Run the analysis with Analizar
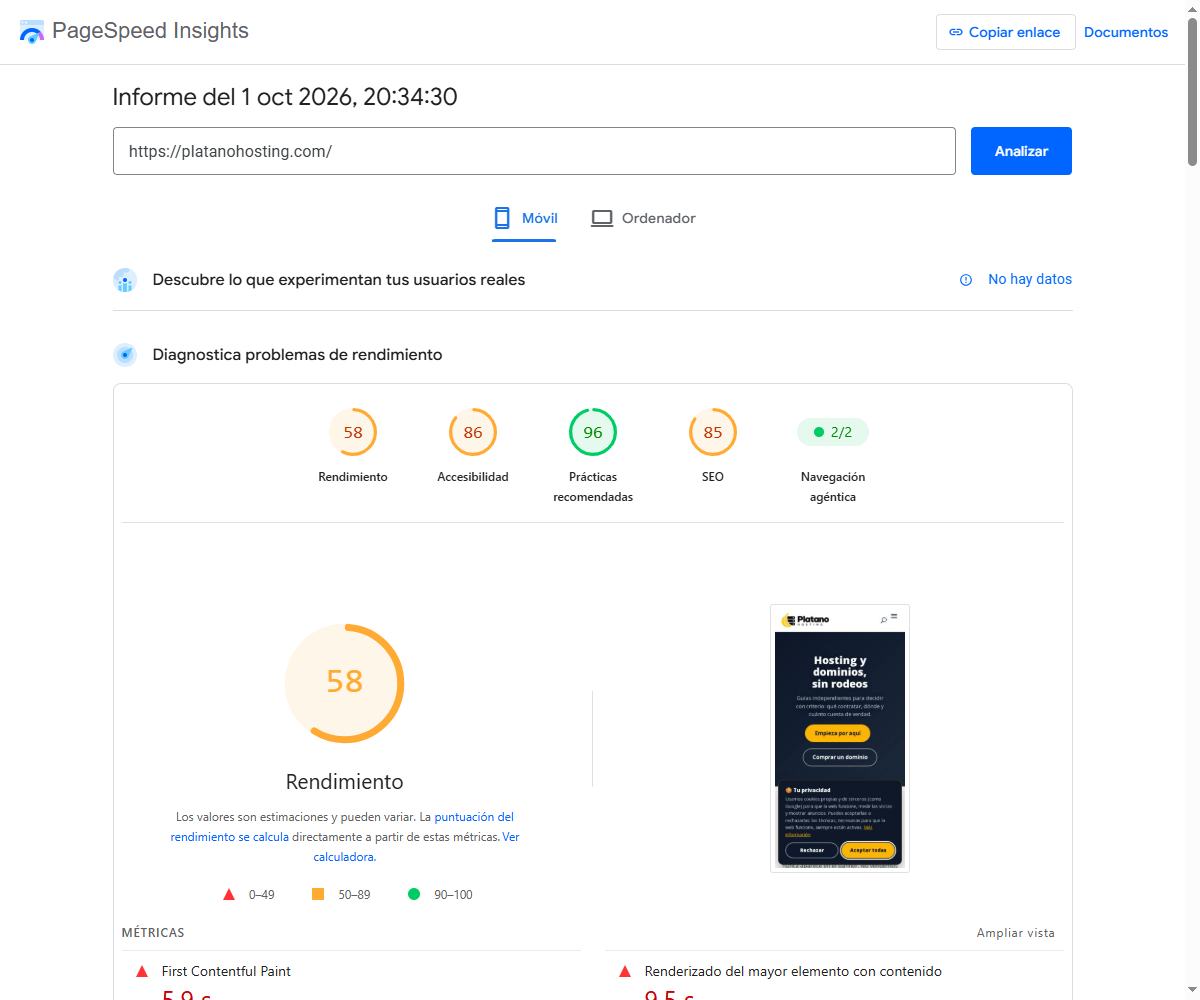 tap(1021, 151)
